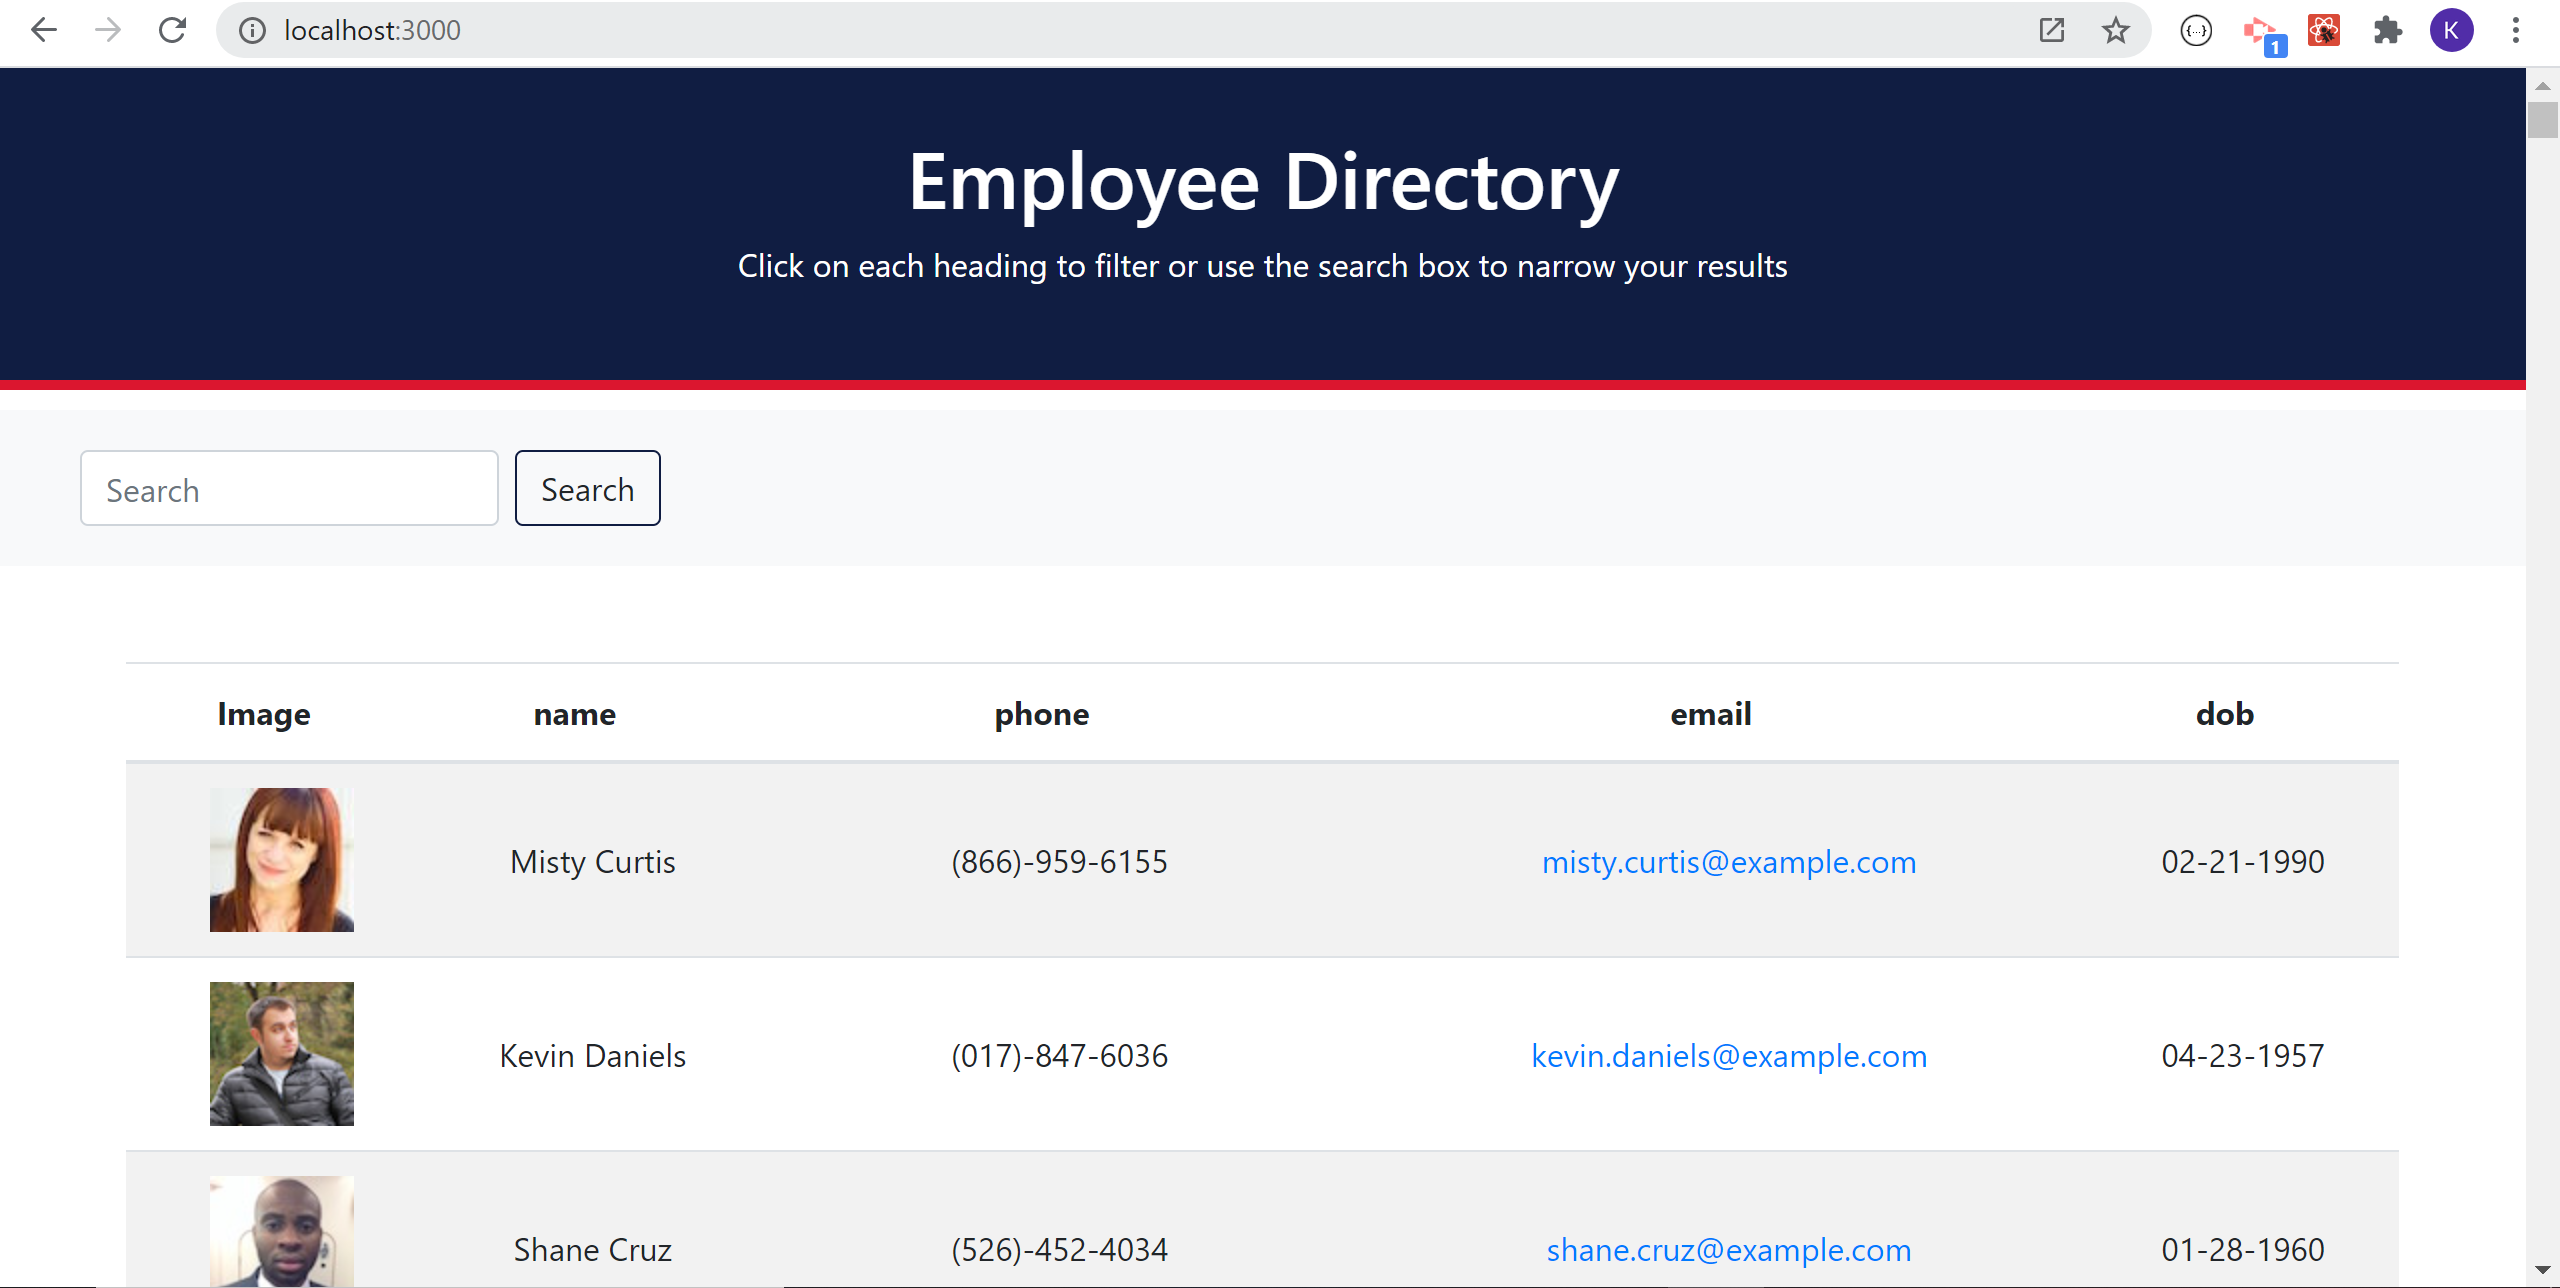Sort by the dob column heading
The image size is (2560, 1288).
coord(2225,714)
